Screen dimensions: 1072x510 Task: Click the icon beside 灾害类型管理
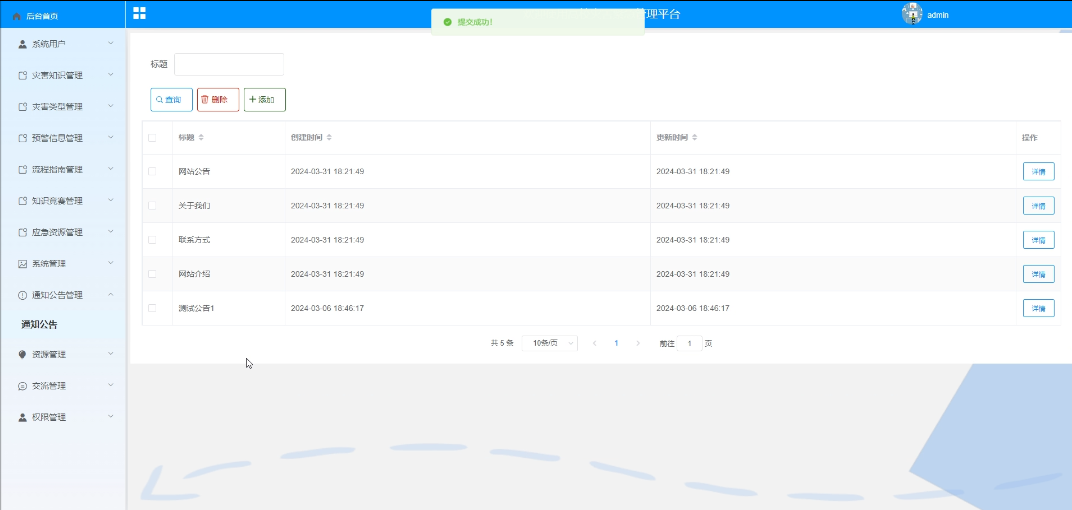tap(23, 107)
